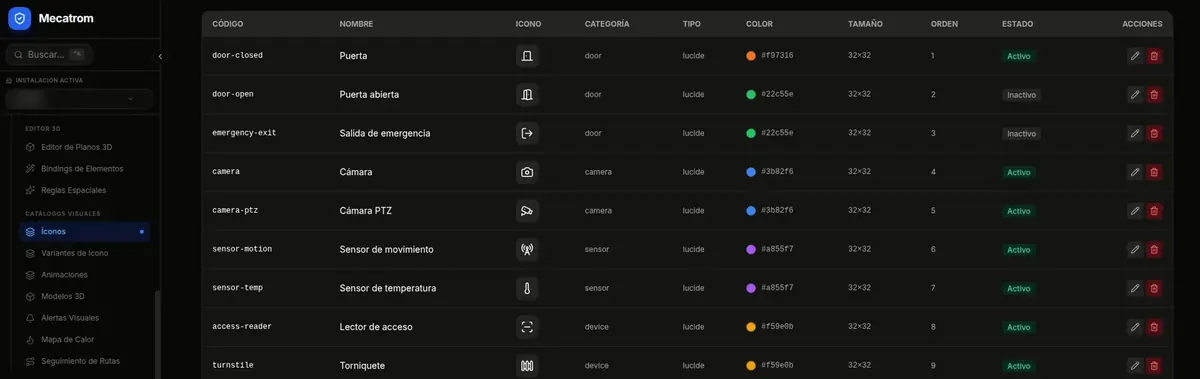Toggle Activo status on access-reader row
Viewport: 1200px width, 379px height.
point(1018,327)
